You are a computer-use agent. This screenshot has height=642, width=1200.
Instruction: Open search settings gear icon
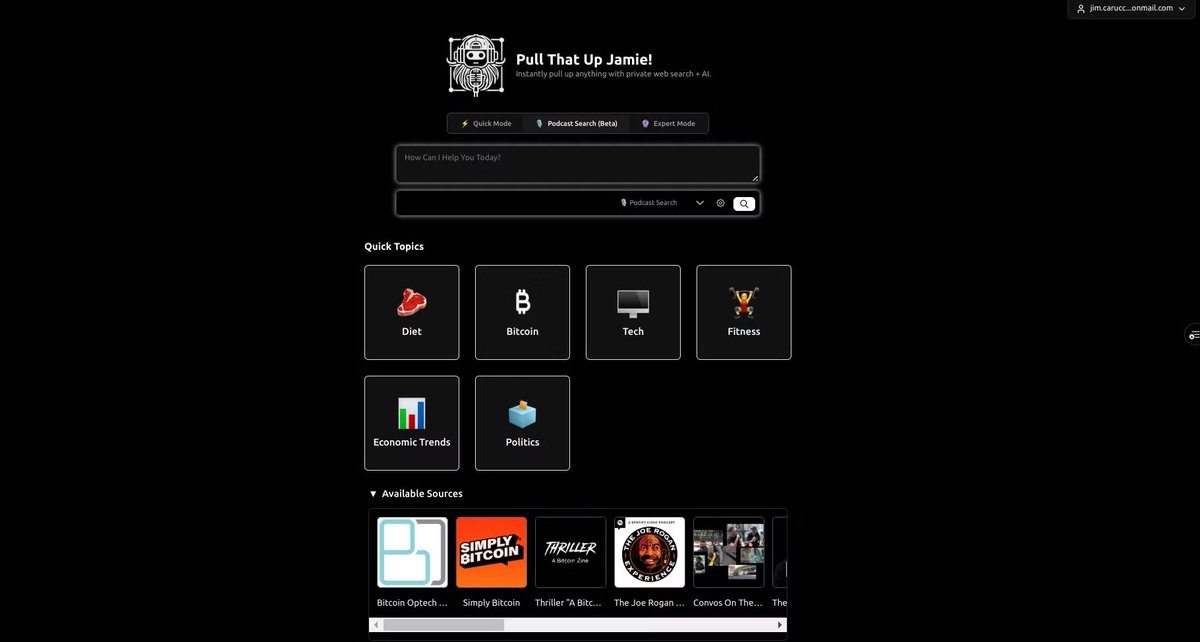pos(720,203)
